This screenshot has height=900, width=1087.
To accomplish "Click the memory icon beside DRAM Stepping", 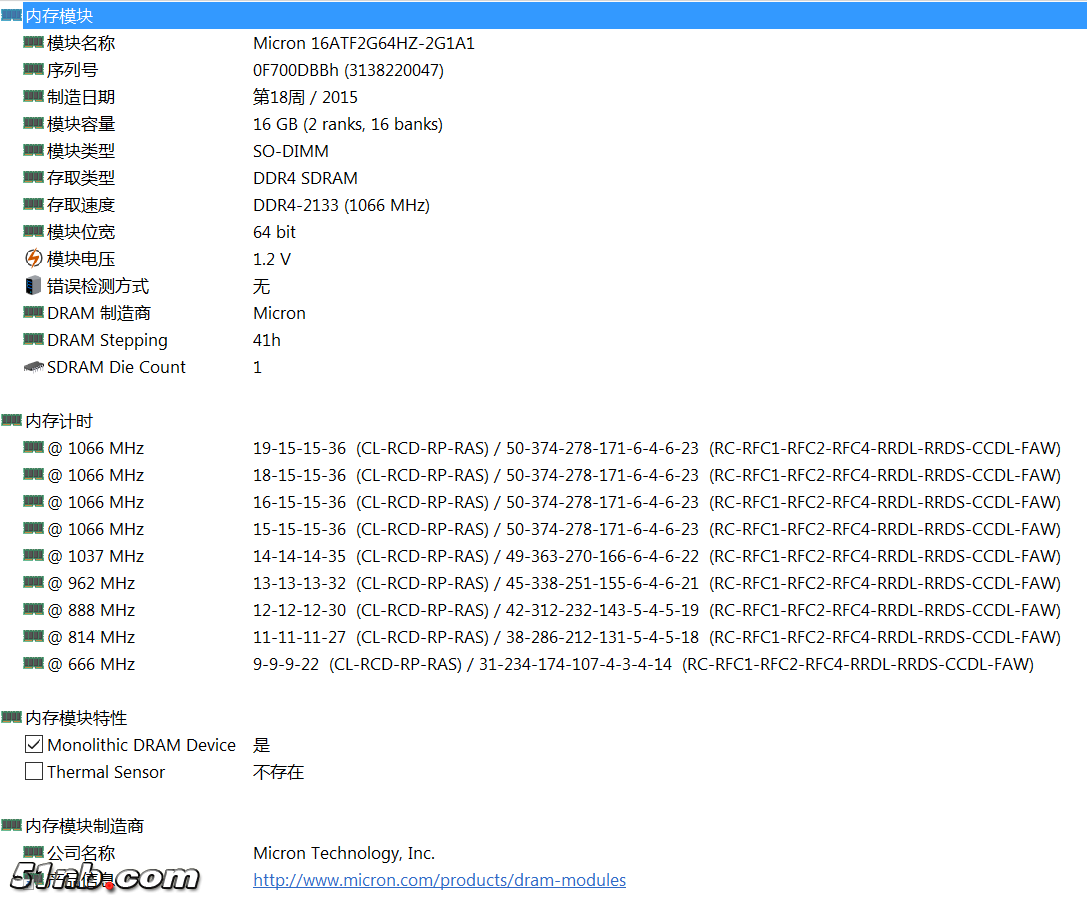I will [x=33, y=340].
